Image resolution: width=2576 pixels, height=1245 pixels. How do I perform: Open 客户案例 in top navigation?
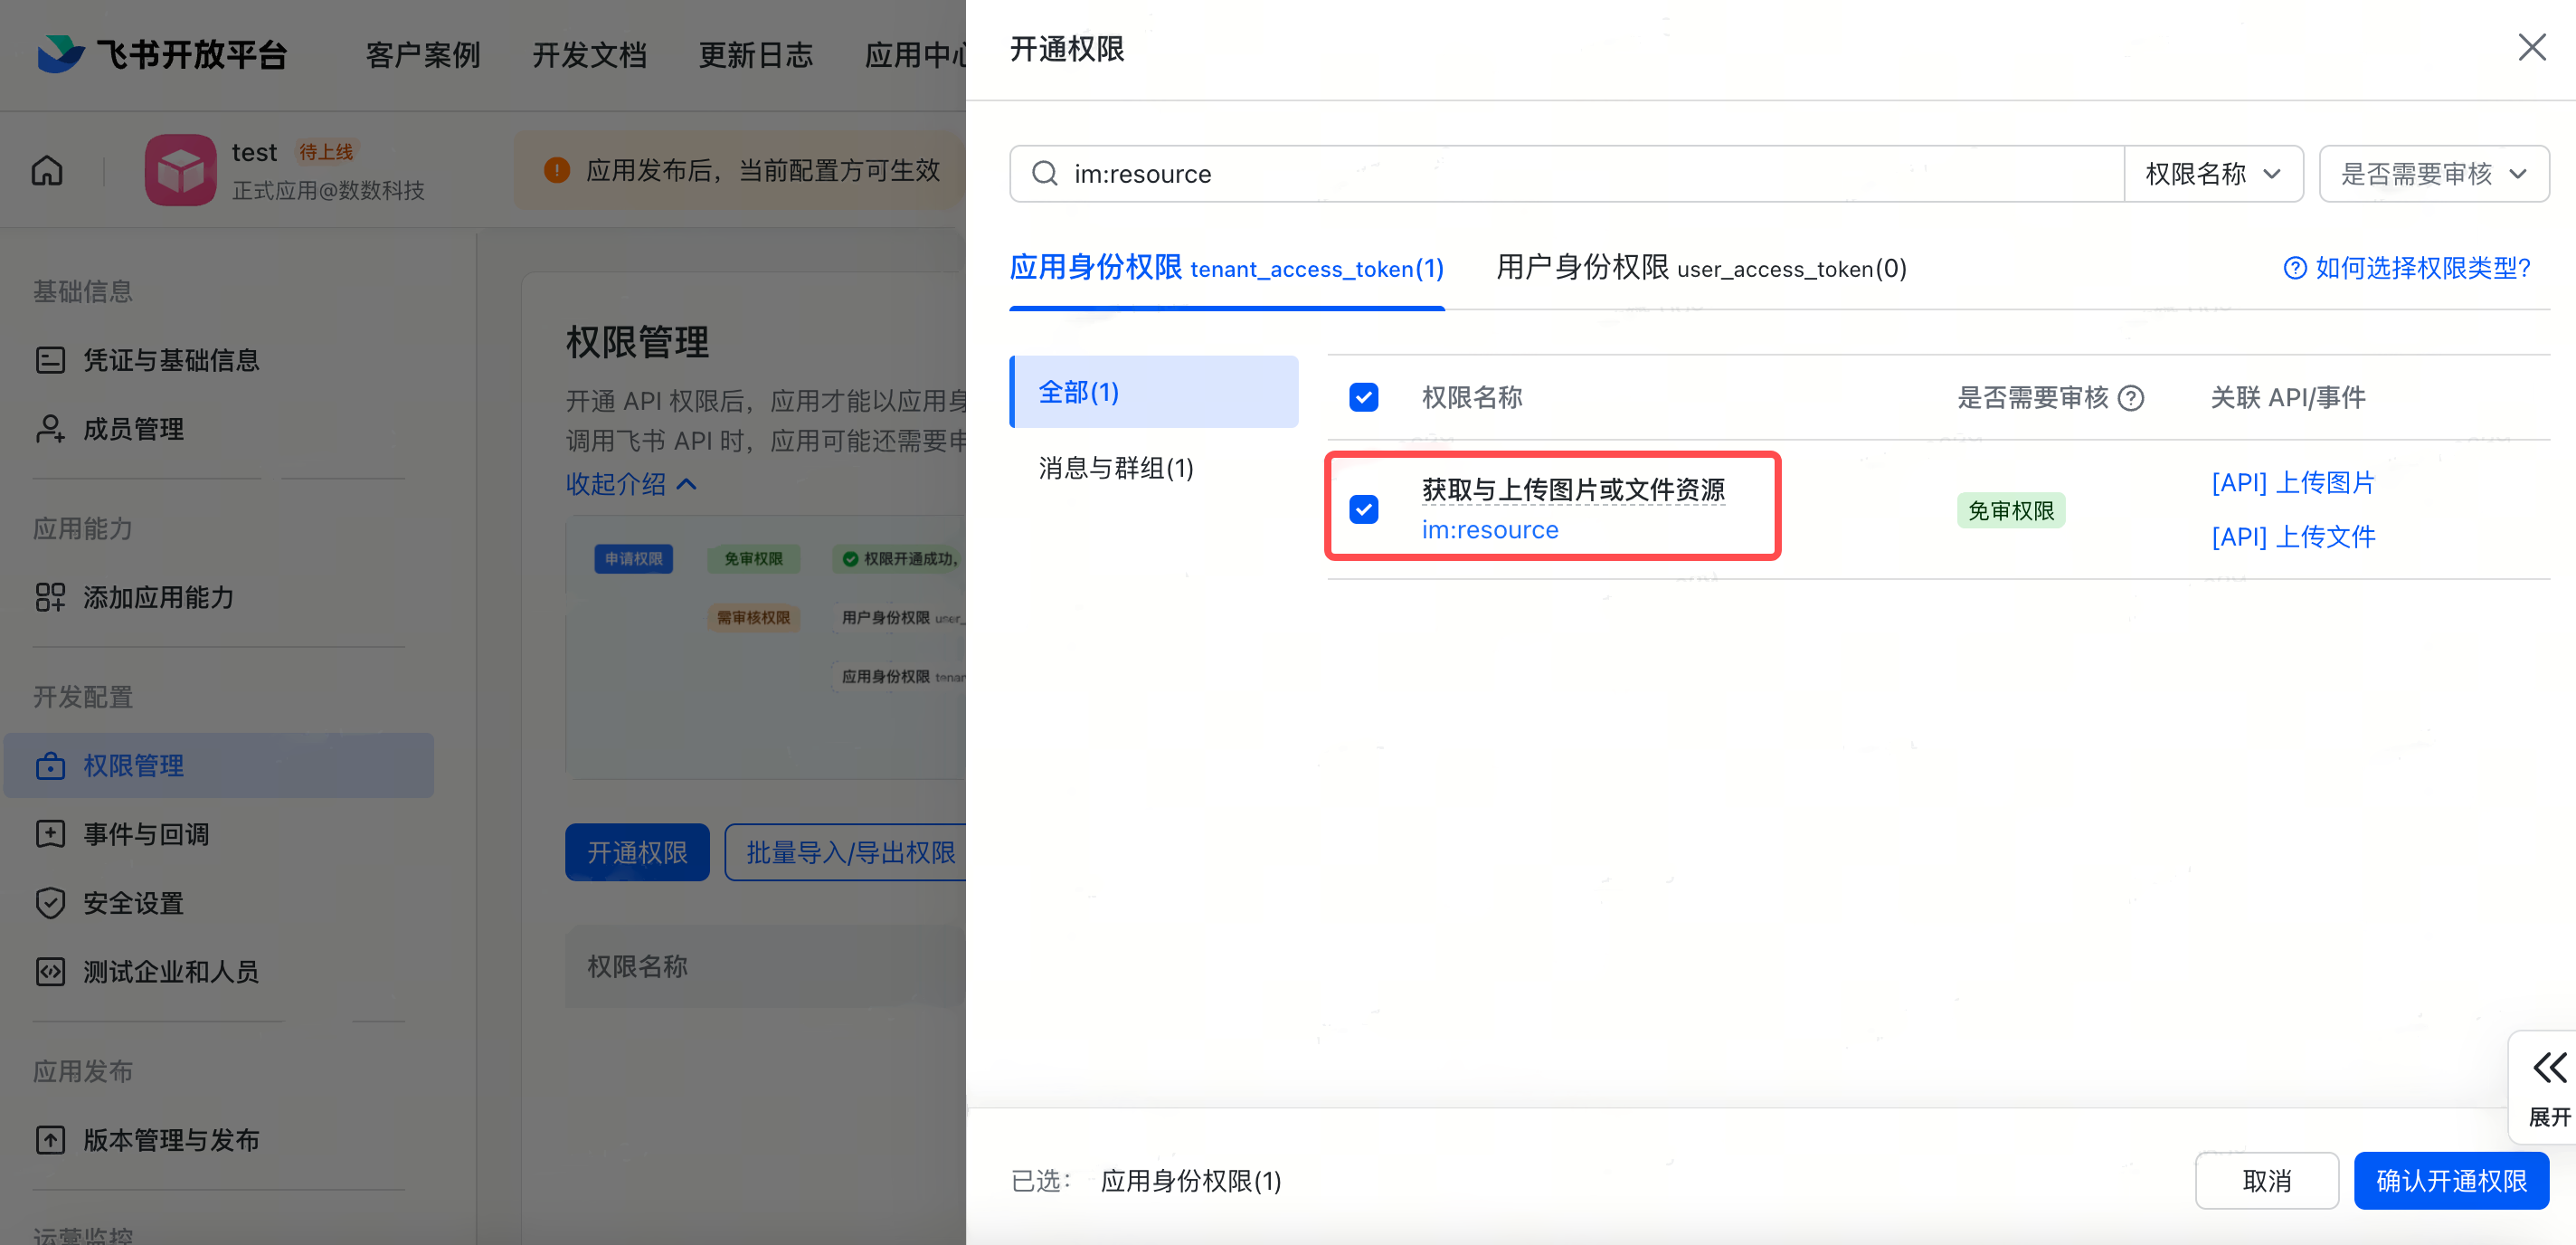point(423,55)
